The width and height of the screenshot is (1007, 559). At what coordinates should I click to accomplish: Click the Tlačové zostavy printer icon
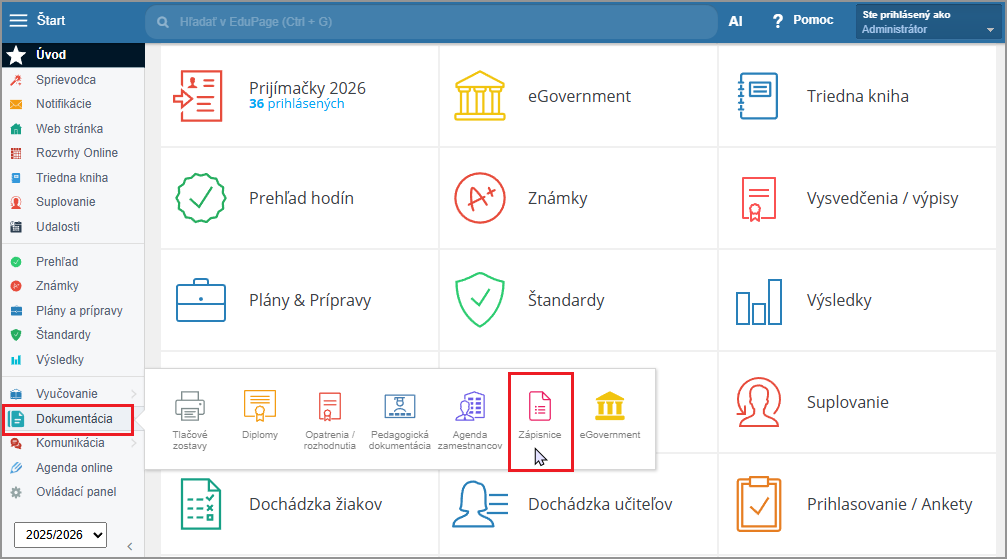[x=190, y=406]
